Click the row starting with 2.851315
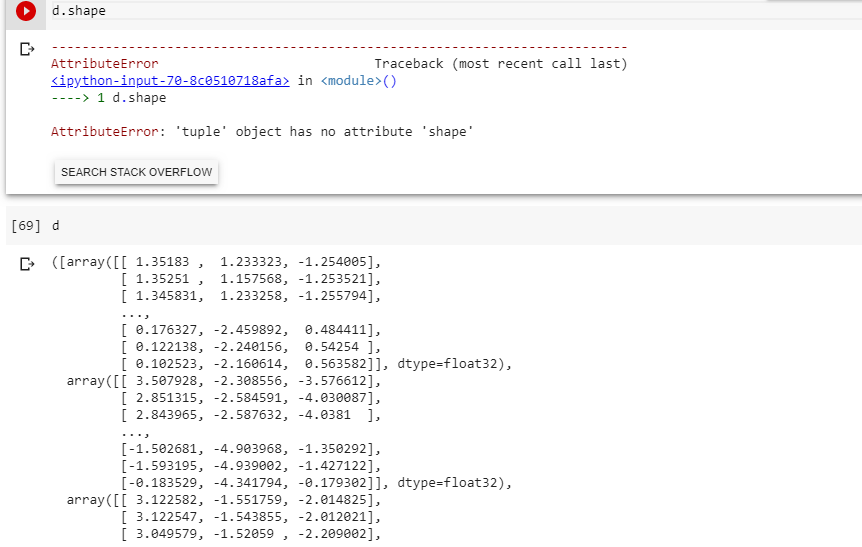This screenshot has height=547, width=862. (x=251, y=398)
